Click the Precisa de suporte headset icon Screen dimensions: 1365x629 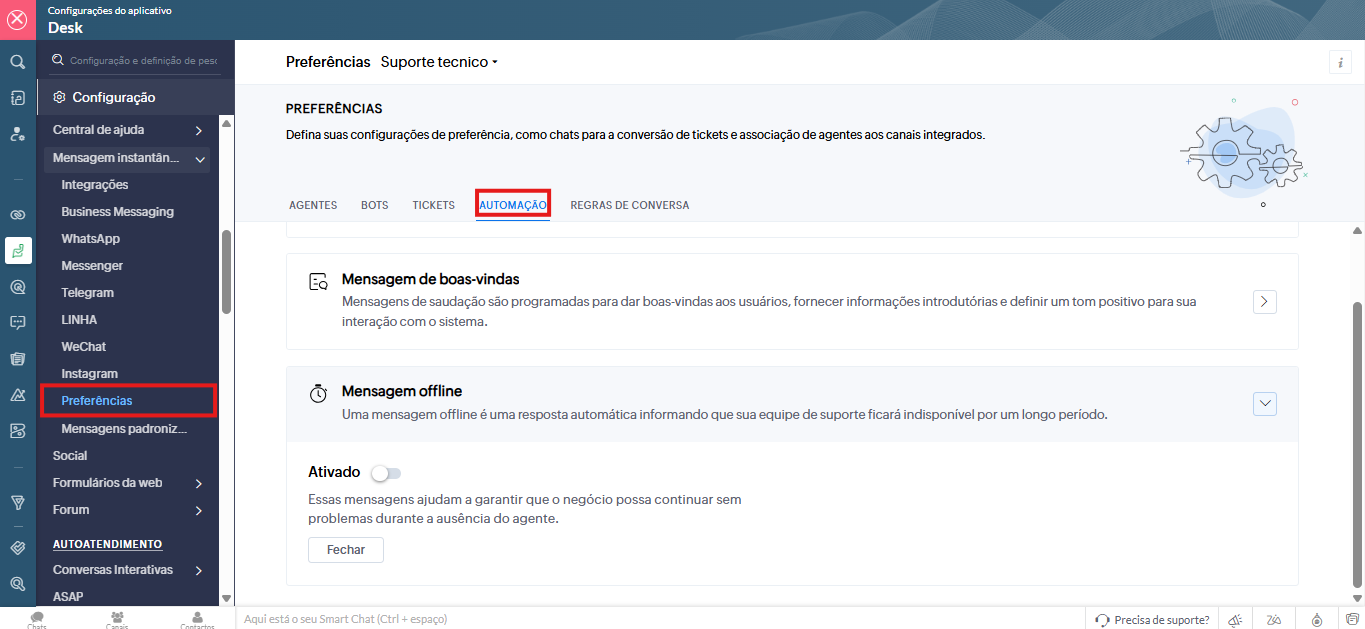pos(1101,620)
